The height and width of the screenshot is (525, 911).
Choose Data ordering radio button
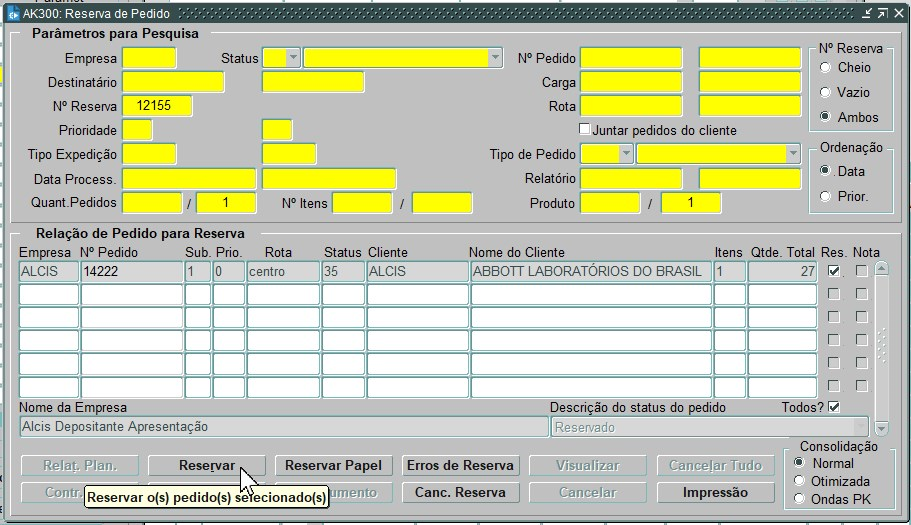pyautogui.click(x=825, y=171)
